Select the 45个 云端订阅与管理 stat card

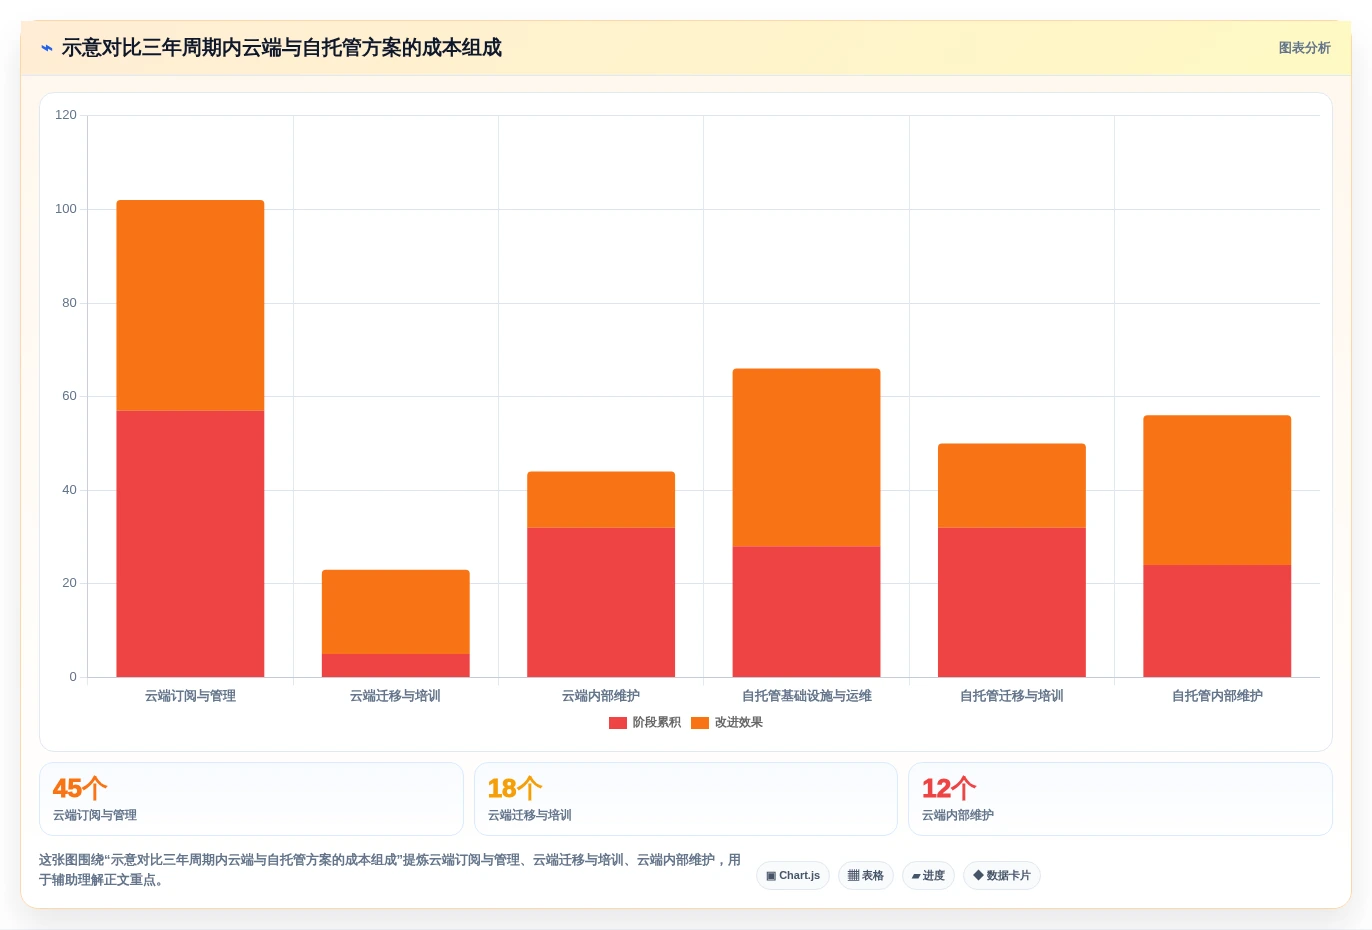251,799
